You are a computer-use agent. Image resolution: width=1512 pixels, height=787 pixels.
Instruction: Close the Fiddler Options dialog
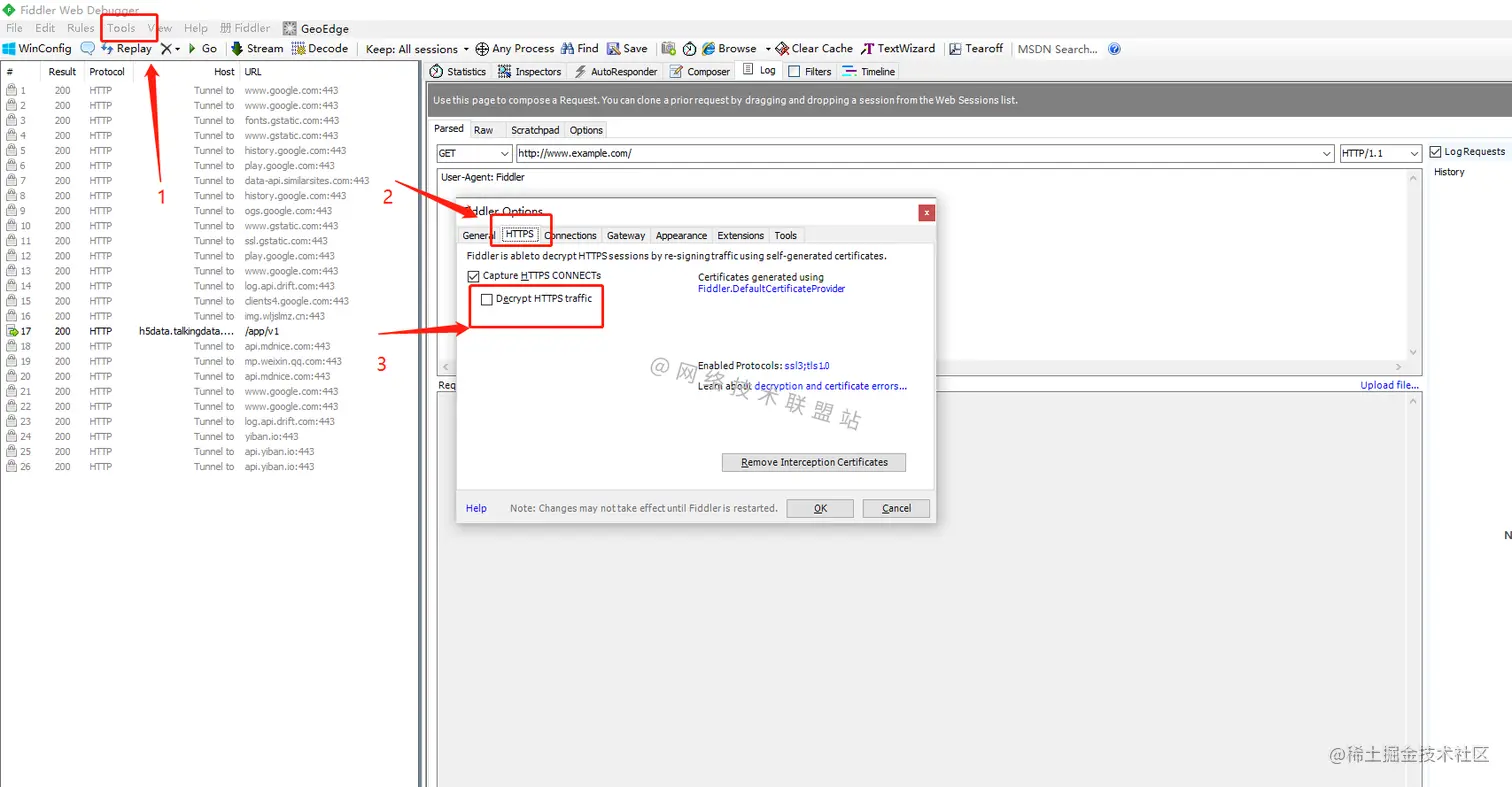(x=927, y=212)
